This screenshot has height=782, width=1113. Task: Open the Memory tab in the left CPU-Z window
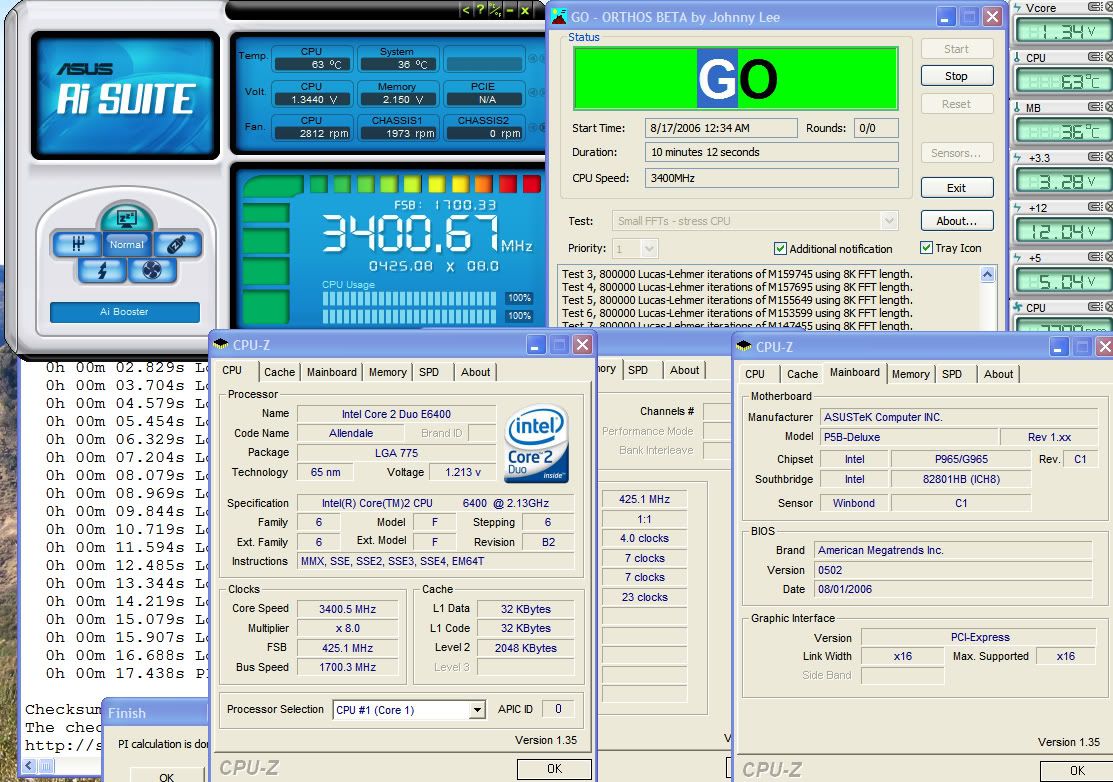point(388,373)
